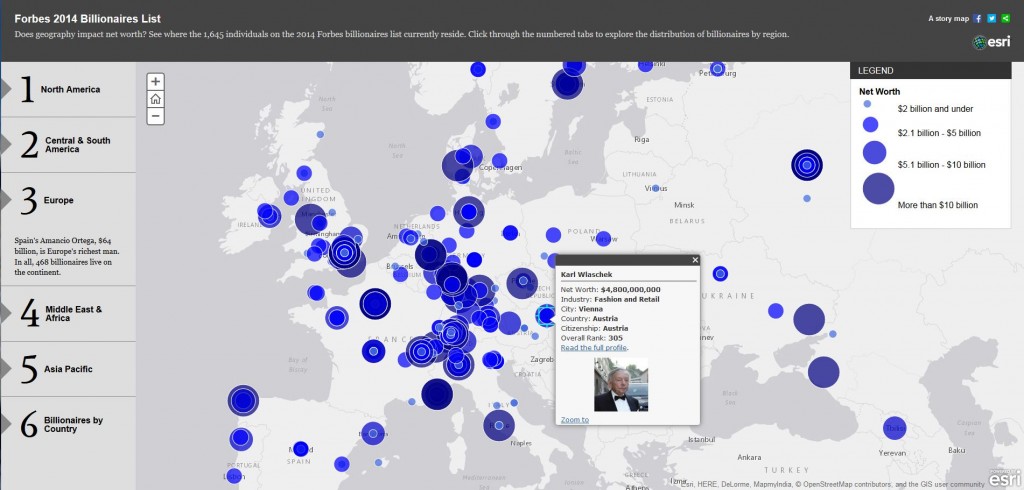Click the Baku city label
This screenshot has height=490, width=1024.
click(x=957, y=450)
